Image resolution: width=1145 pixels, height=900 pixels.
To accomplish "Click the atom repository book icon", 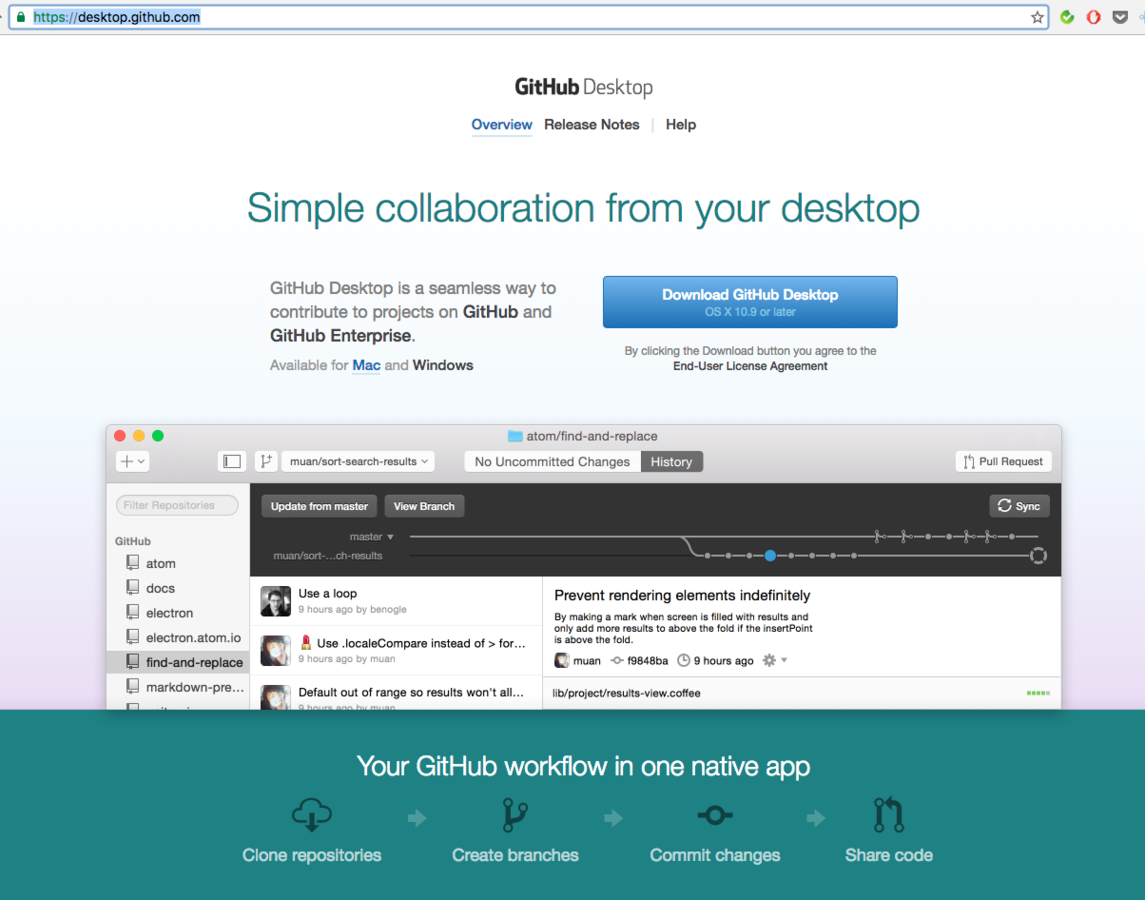I will click(x=132, y=562).
